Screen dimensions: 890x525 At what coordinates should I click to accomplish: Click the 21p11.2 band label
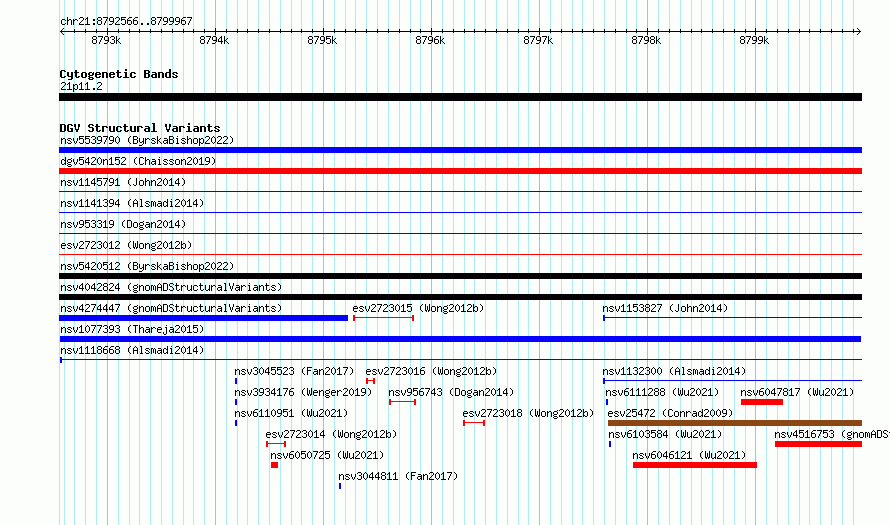pyautogui.click(x=81, y=86)
